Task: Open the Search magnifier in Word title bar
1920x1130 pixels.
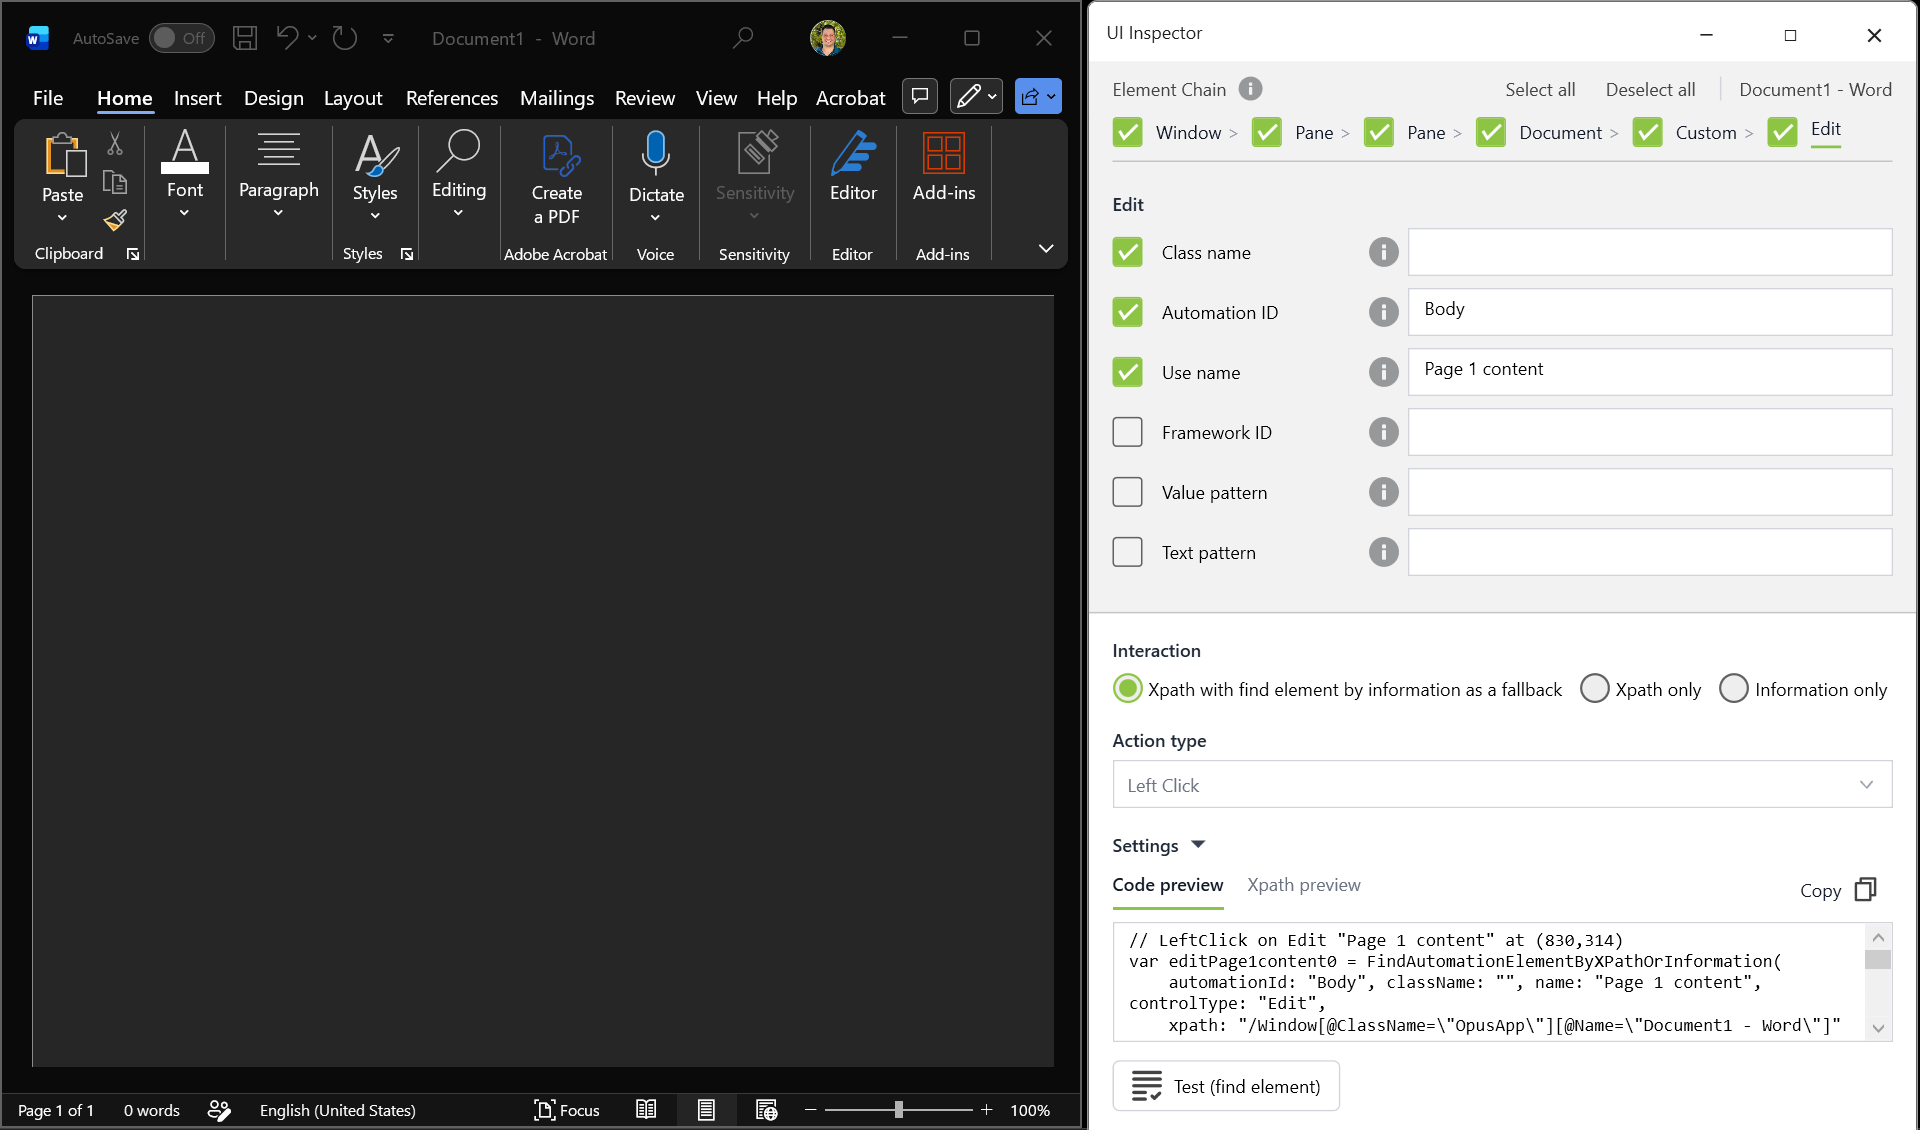Action: pos(742,38)
